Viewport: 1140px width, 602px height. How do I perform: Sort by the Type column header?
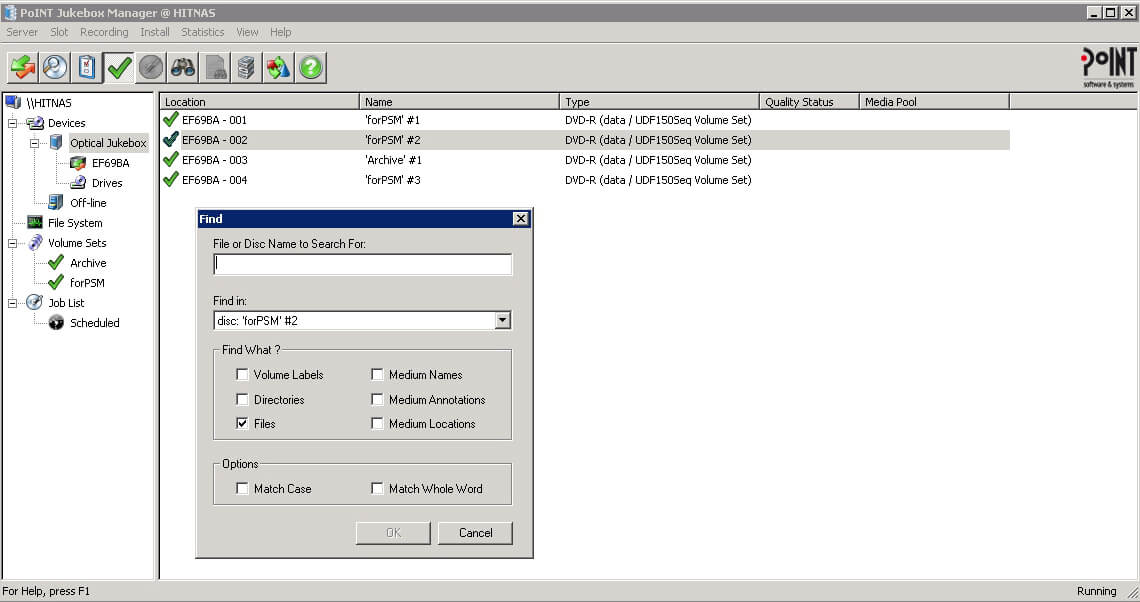pos(659,102)
